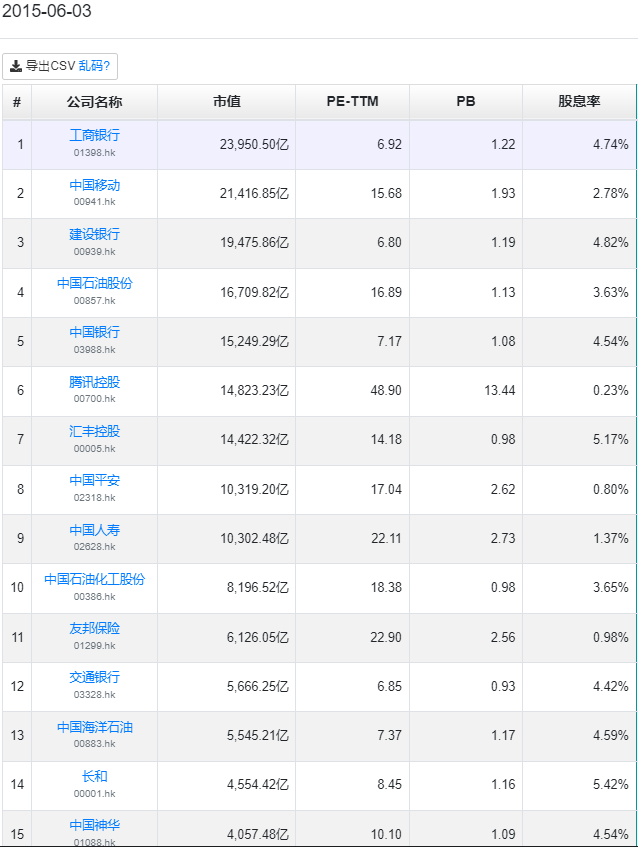
Task: Sort table by PB column header
Action: coord(465,102)
